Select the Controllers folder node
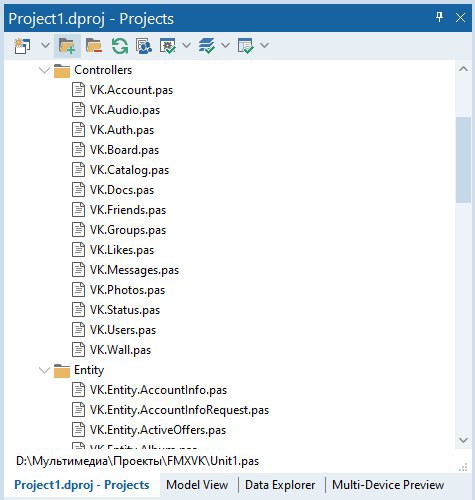The width and height of the screenshot is (475, 500). pyautogui.click(x=103, y=70)
